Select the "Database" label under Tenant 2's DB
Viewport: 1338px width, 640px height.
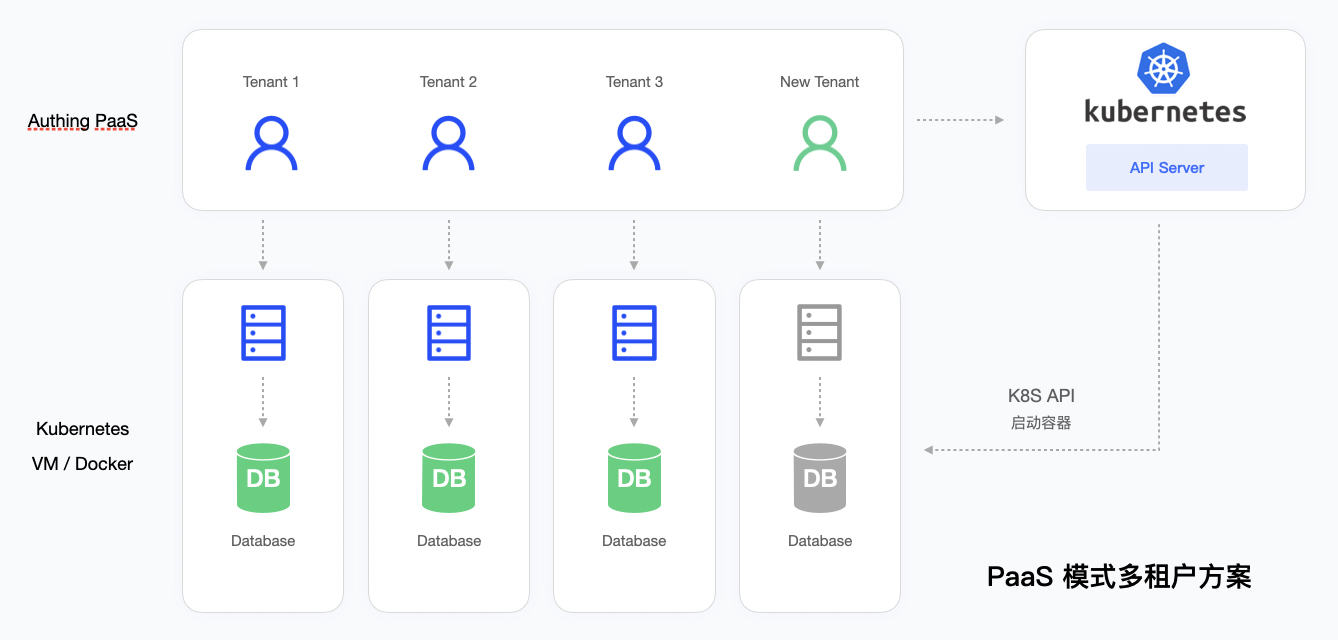pyautogui.click(x=449, y=541)
